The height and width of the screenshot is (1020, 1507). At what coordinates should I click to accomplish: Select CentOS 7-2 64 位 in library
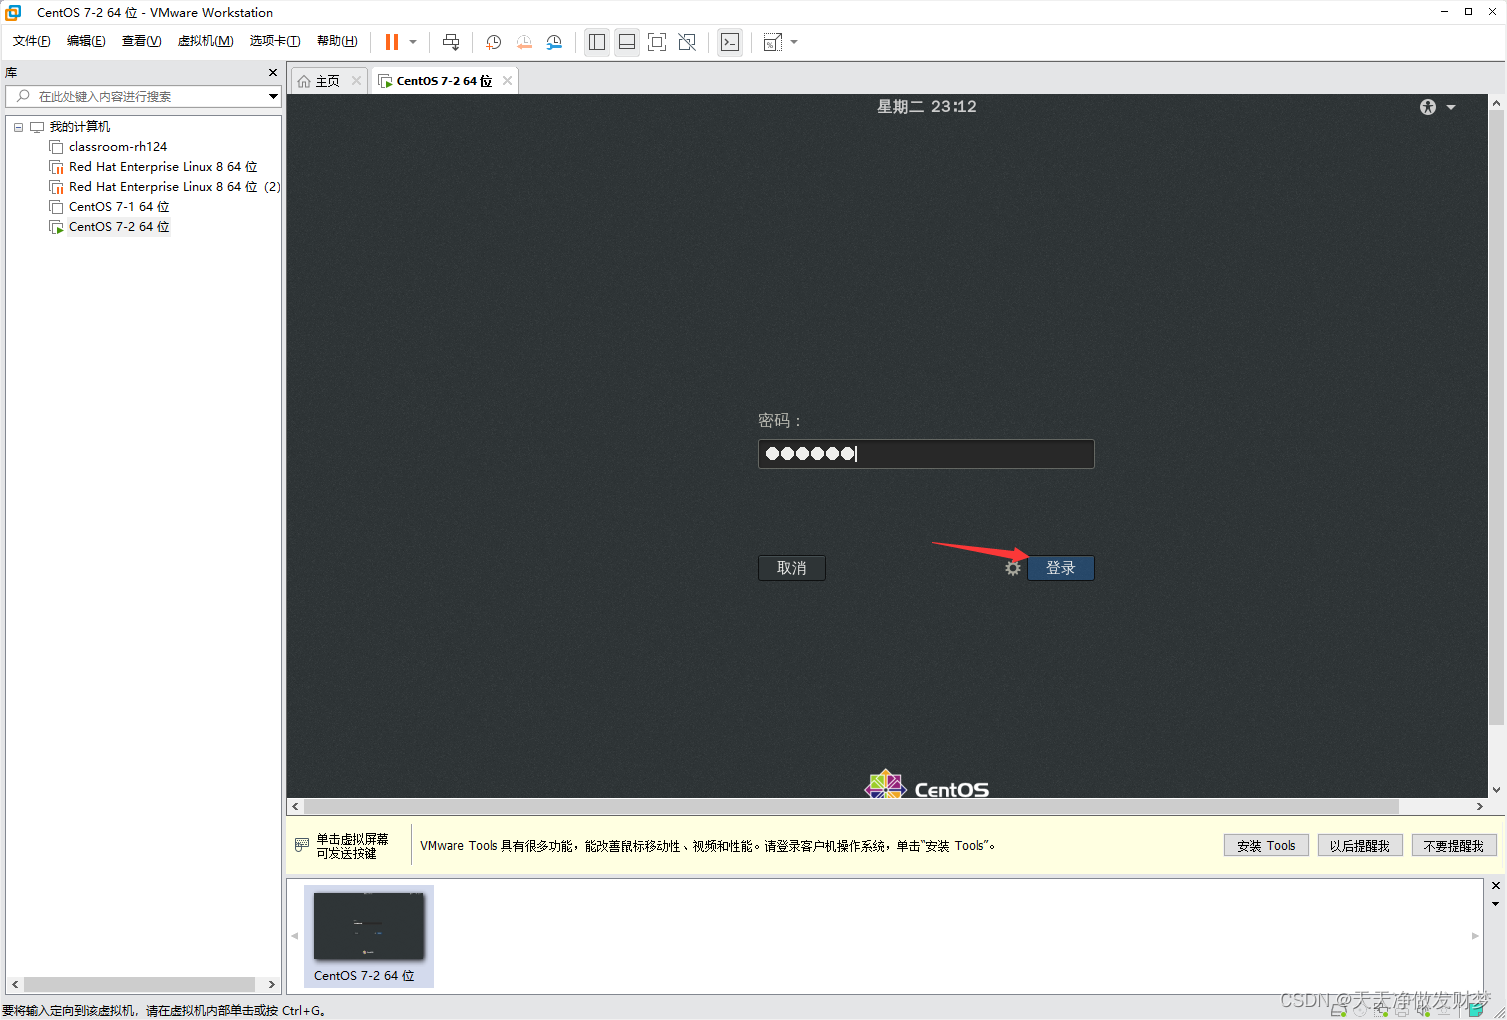tap(119, 227)
